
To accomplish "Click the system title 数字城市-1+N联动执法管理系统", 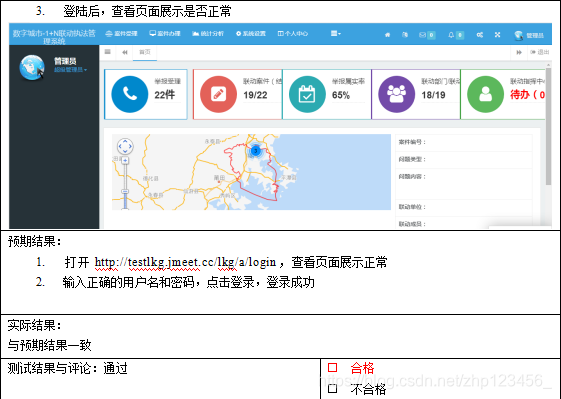I will [54, 37].
